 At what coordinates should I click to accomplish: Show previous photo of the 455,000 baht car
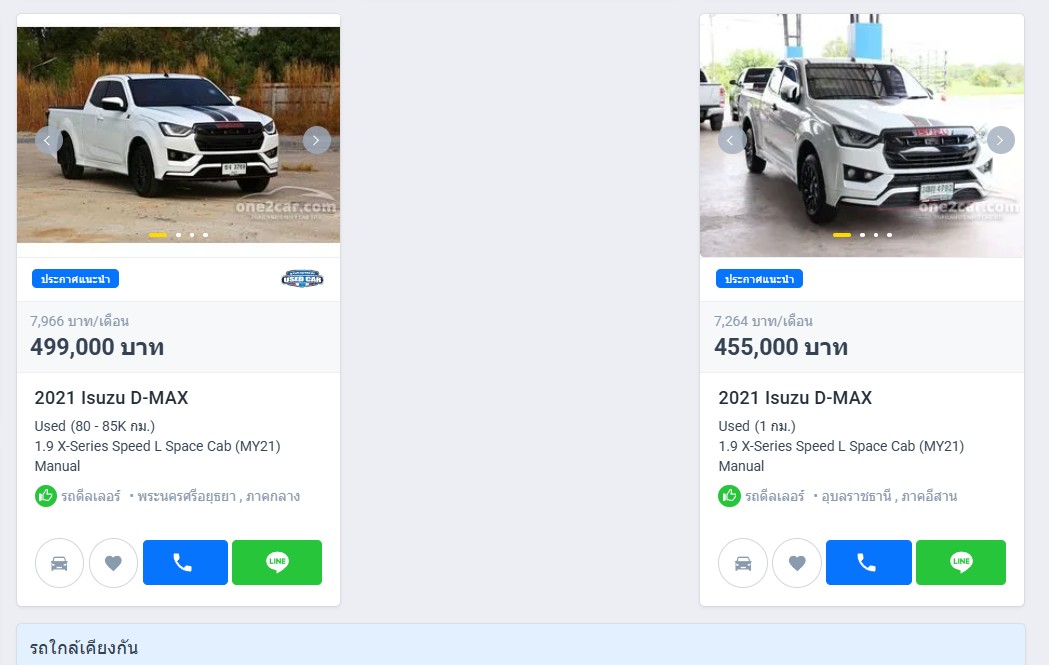tap(731, 140)
